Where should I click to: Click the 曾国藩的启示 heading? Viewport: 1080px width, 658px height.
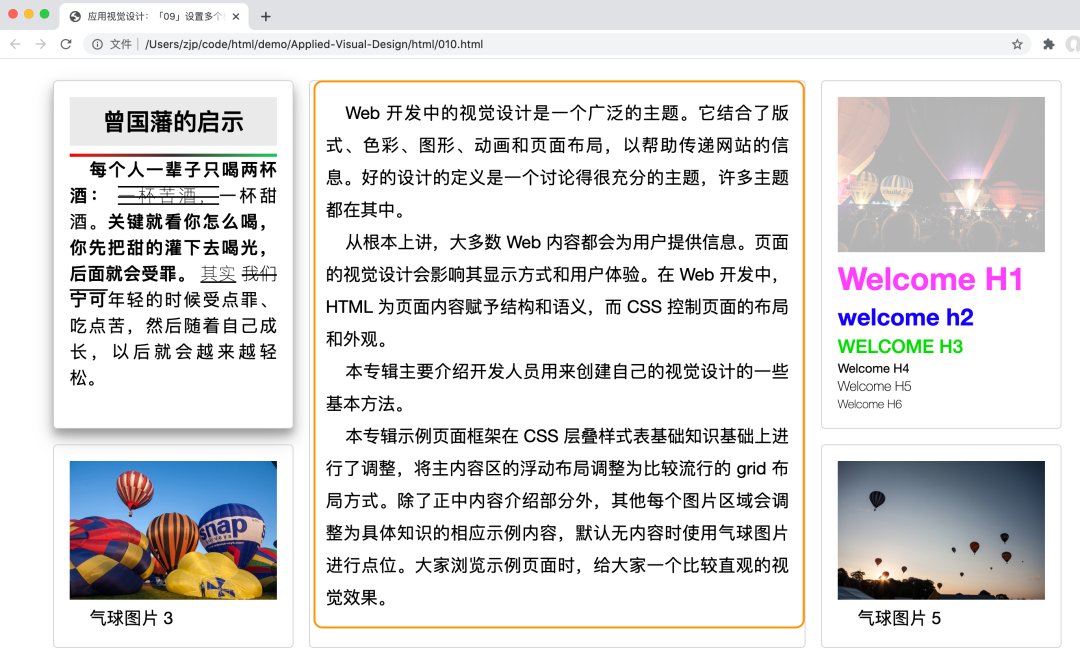point(174,121)
